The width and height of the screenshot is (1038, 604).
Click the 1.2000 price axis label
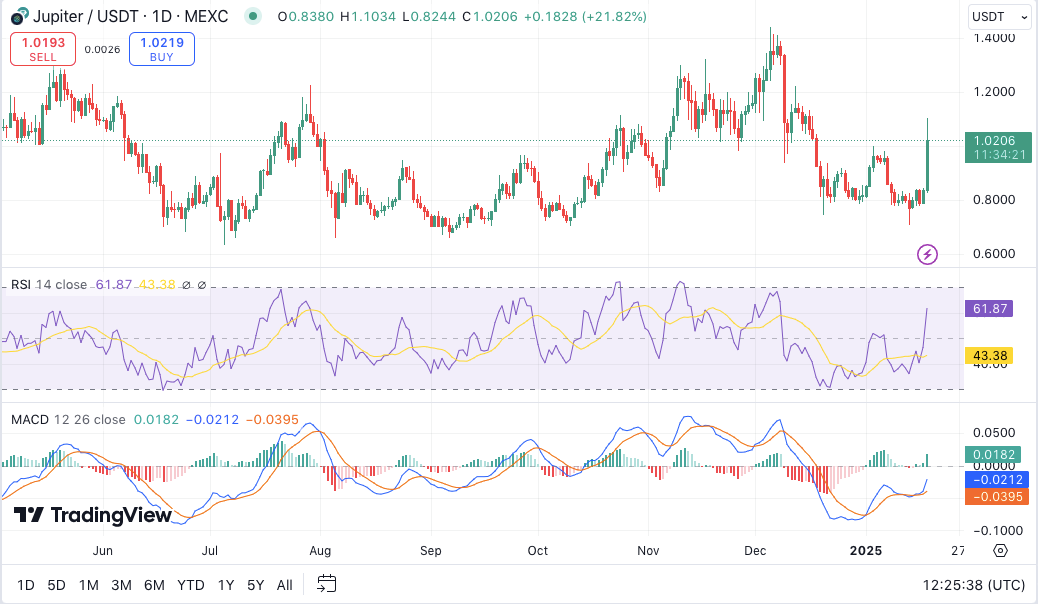point(994,91)
